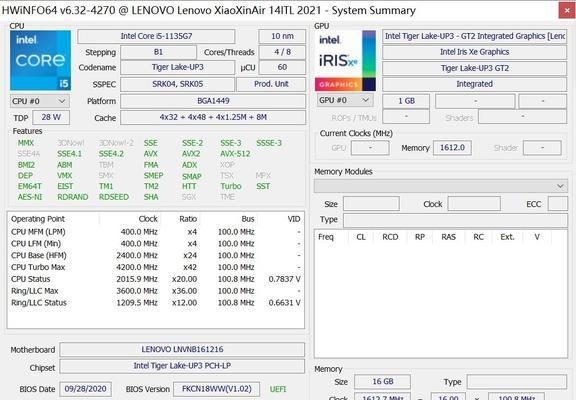Click the TDP 28 W value
Image resolution: width=576 pixels, height=400 pixels.
[51, 118]
